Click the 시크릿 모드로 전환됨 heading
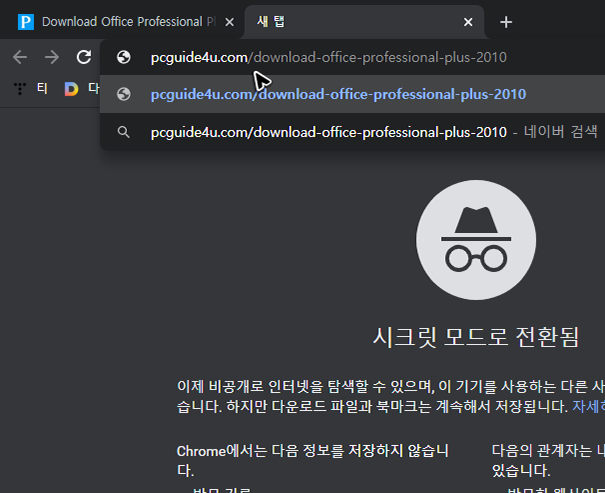The width and height of the screenshot is (605, 493). point(476,337)
